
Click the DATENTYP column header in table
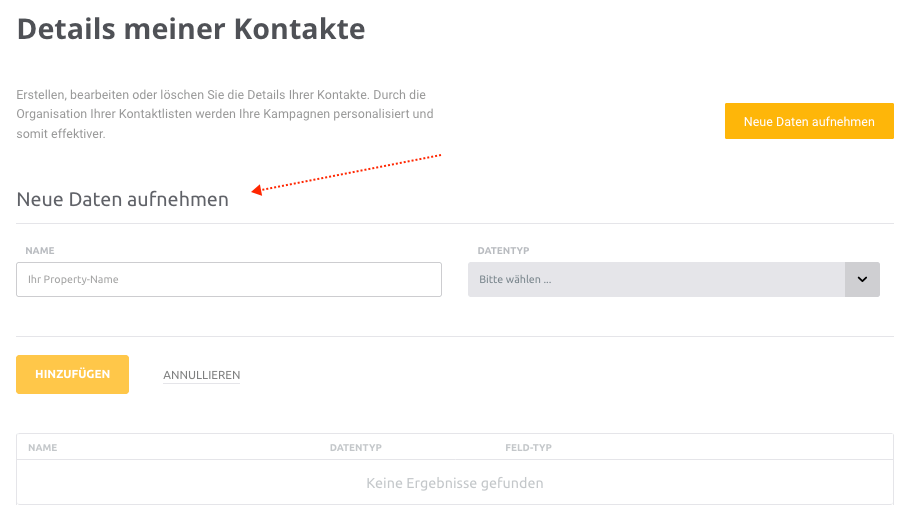[355, 447]
